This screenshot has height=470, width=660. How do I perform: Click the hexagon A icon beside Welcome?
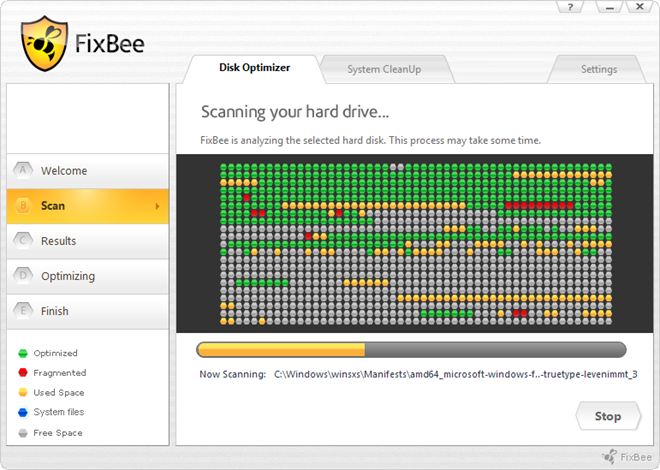[23, 170]
